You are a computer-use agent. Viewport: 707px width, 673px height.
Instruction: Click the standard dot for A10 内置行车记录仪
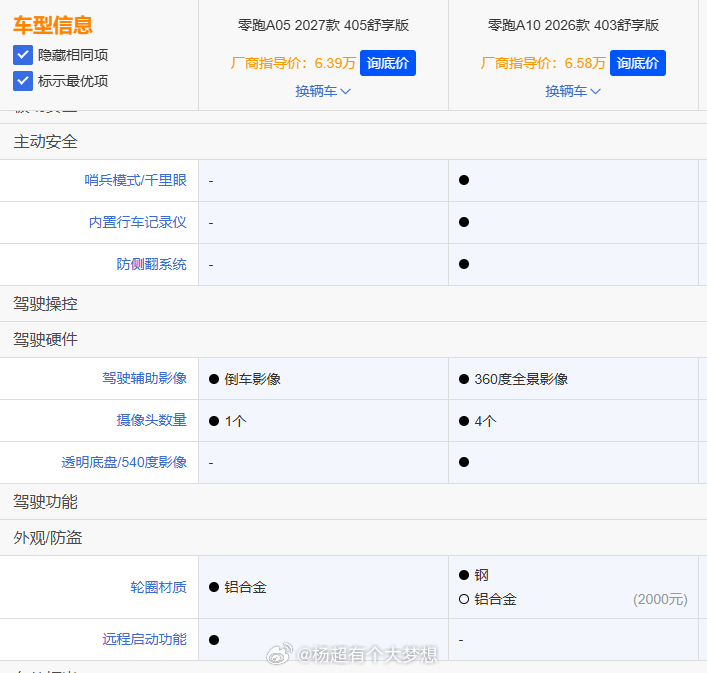[464, 222]
